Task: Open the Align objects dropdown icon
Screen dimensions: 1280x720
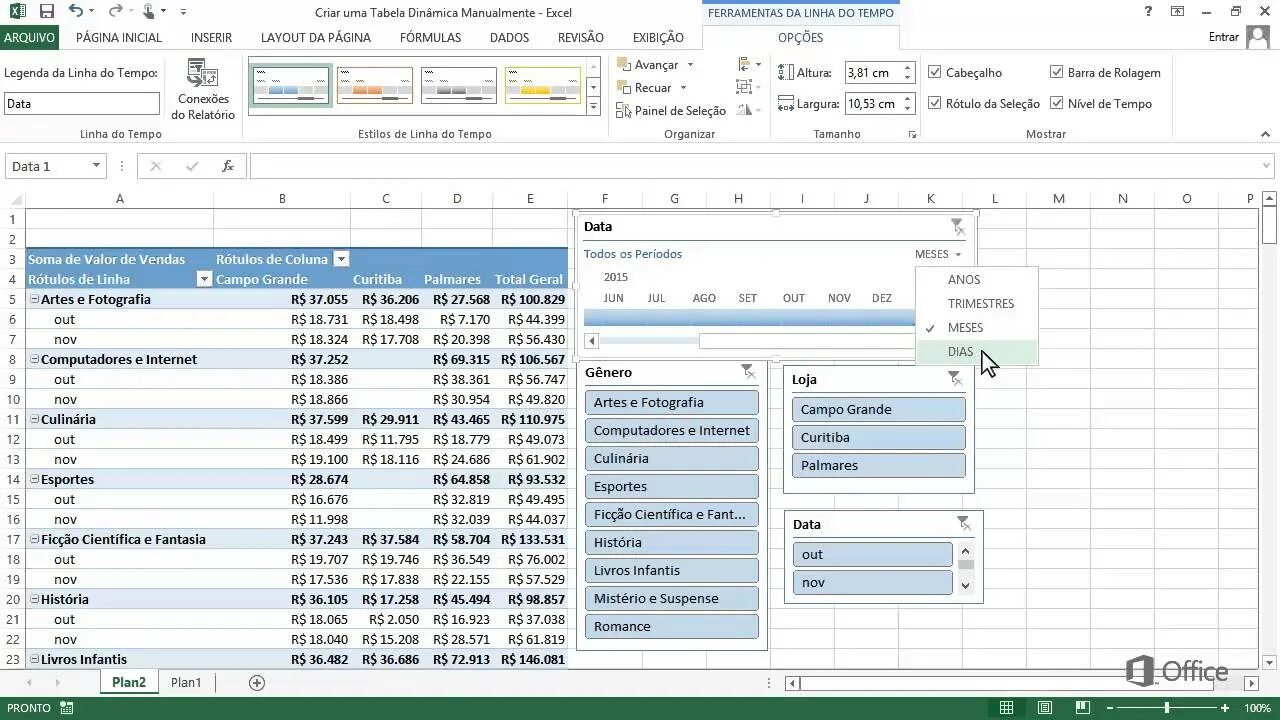Action: [748, 64]
